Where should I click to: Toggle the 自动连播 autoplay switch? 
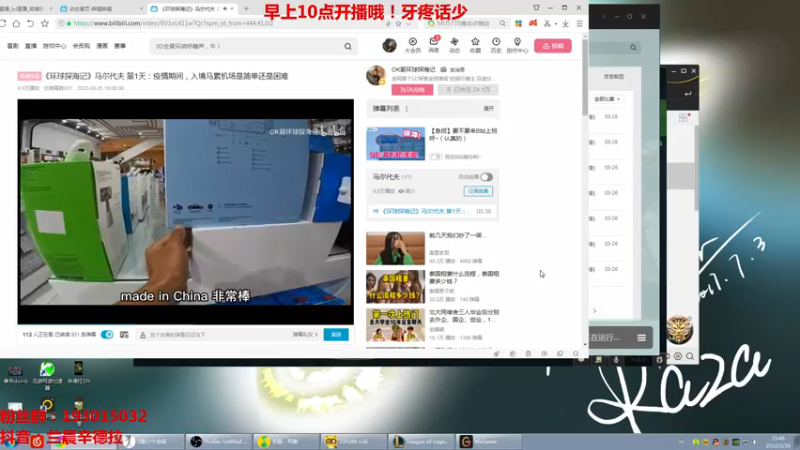pos(486,177)
